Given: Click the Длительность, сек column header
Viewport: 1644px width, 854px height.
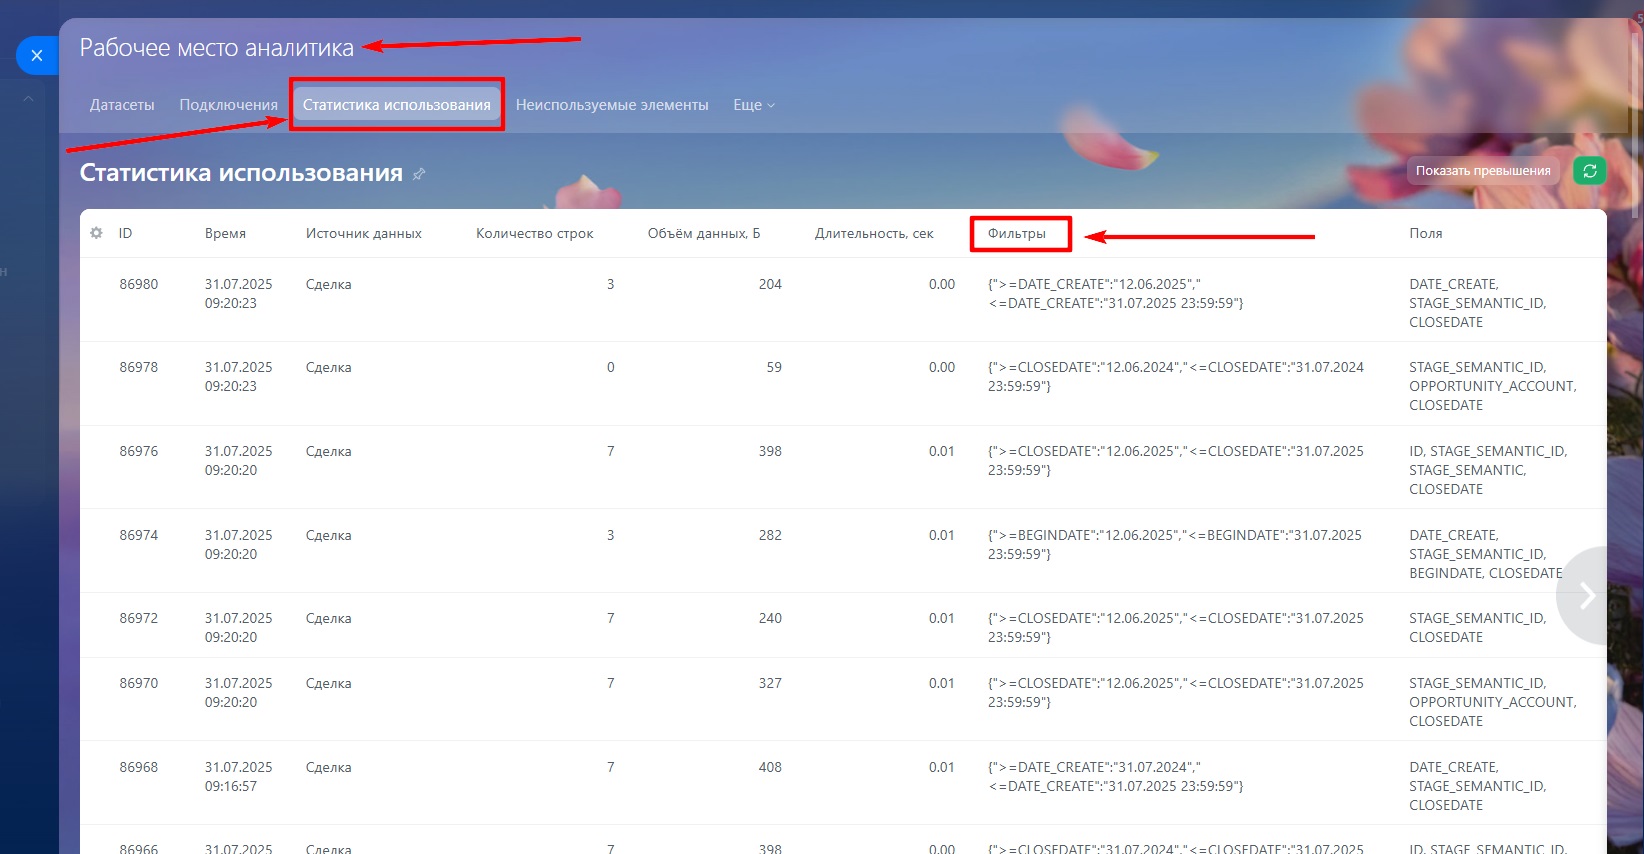Looking at the screenshot, I should click(x=873, y=234).
